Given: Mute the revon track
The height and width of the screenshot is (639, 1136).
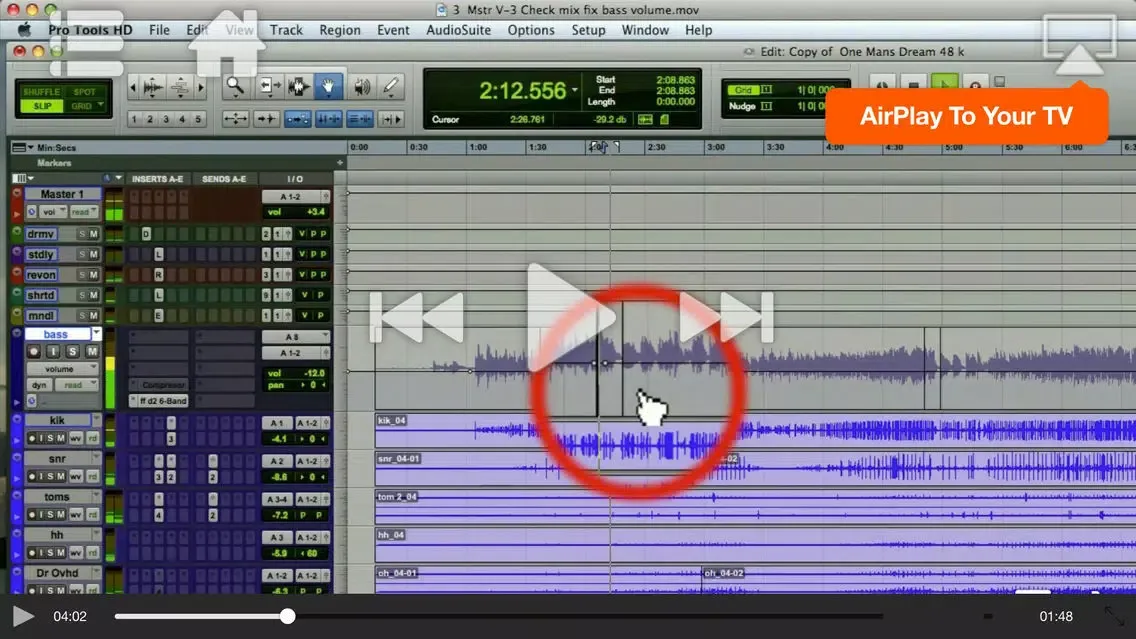Looking at the screenshot, I should [93, 275].
